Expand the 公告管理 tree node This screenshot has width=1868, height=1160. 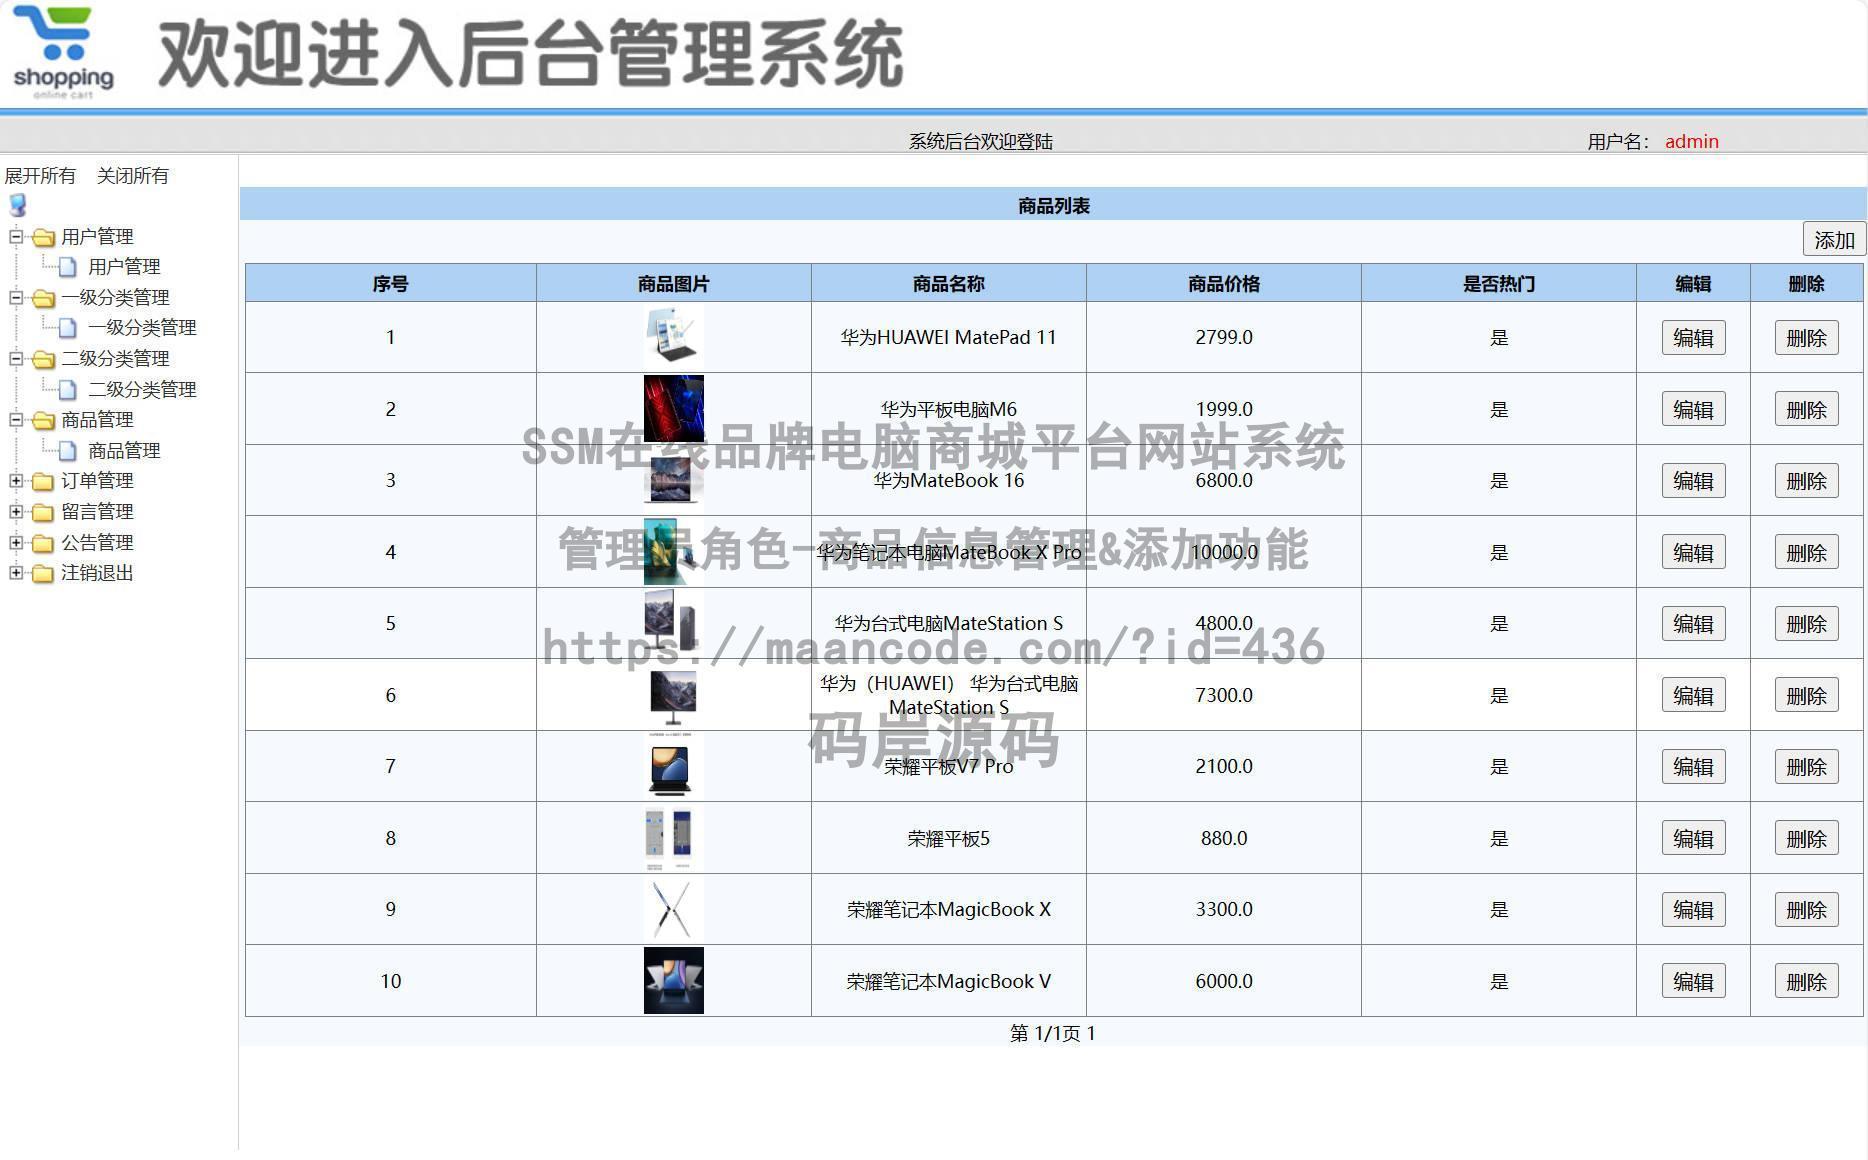[x=16, y=543]
